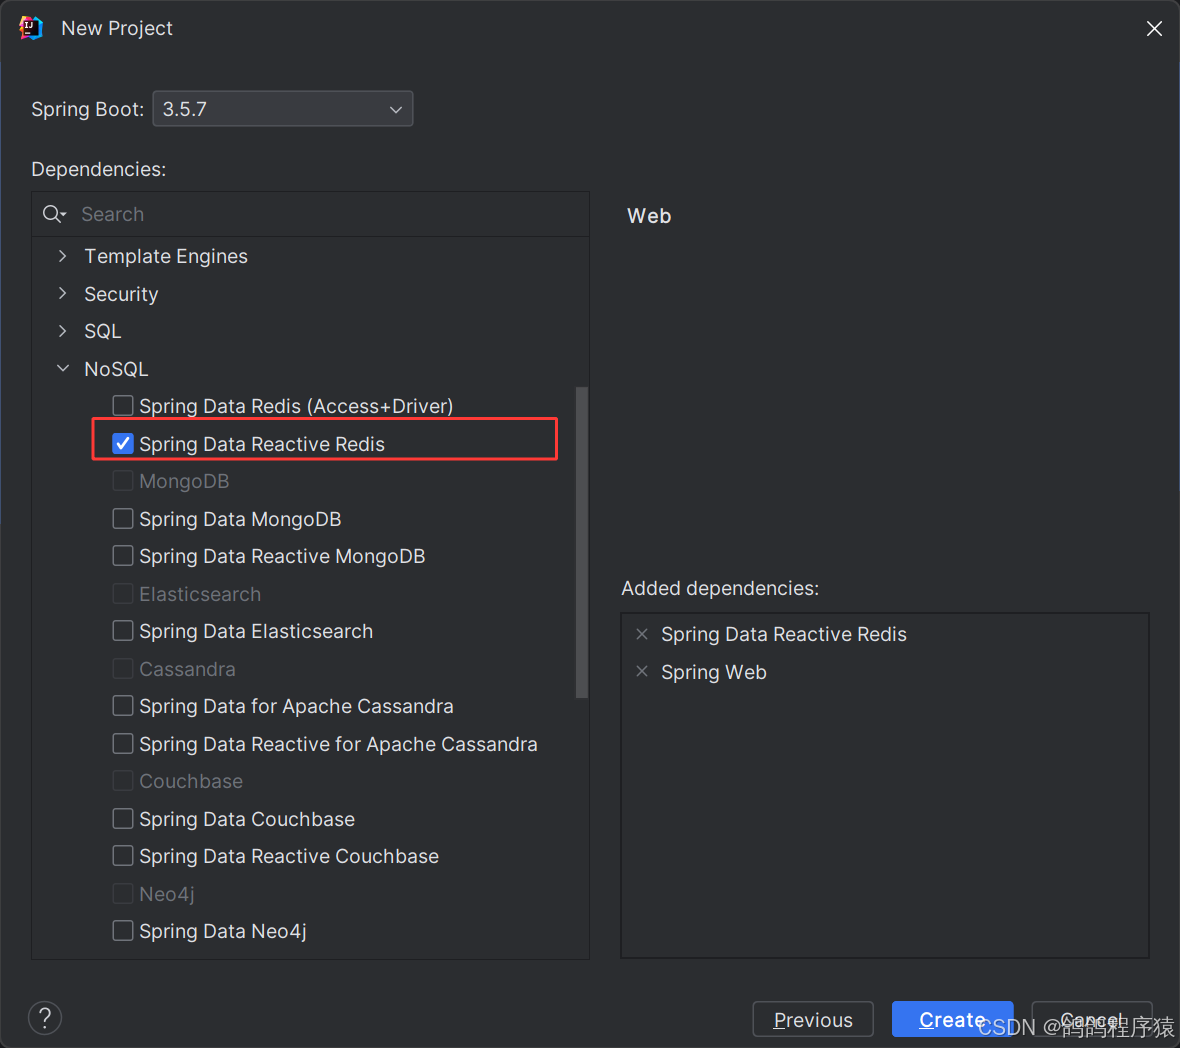The height and width of the screenshot is (1048, 1180).
Task: Select the NoSQL tree label
Action: pos(116,369)
